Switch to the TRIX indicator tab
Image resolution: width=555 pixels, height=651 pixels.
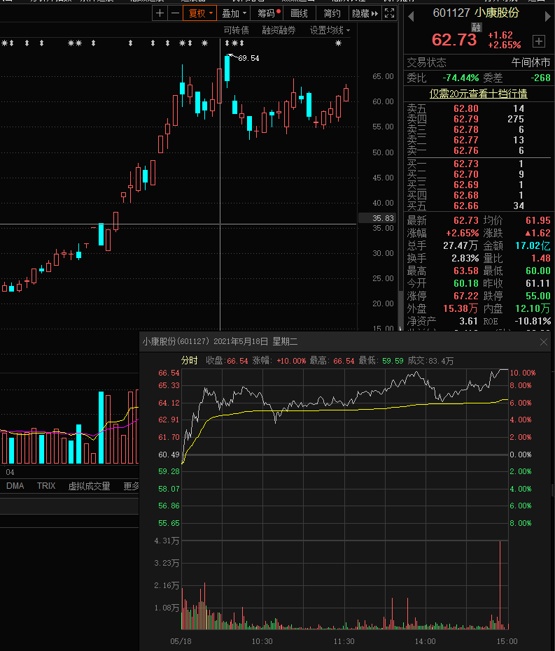pyautogui.click(x=46, y=486)
